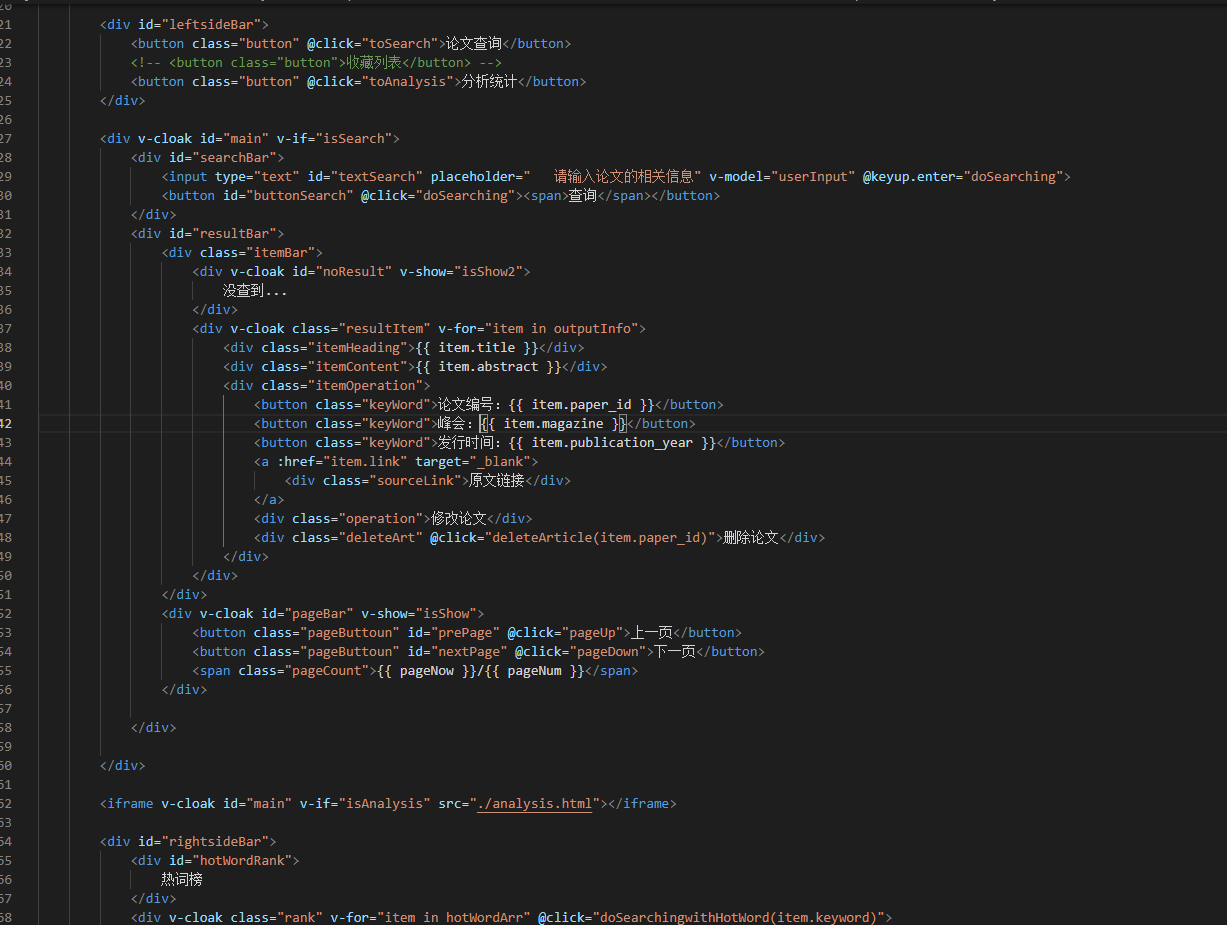Click the 删除论文 text

[x=750, y=537]
